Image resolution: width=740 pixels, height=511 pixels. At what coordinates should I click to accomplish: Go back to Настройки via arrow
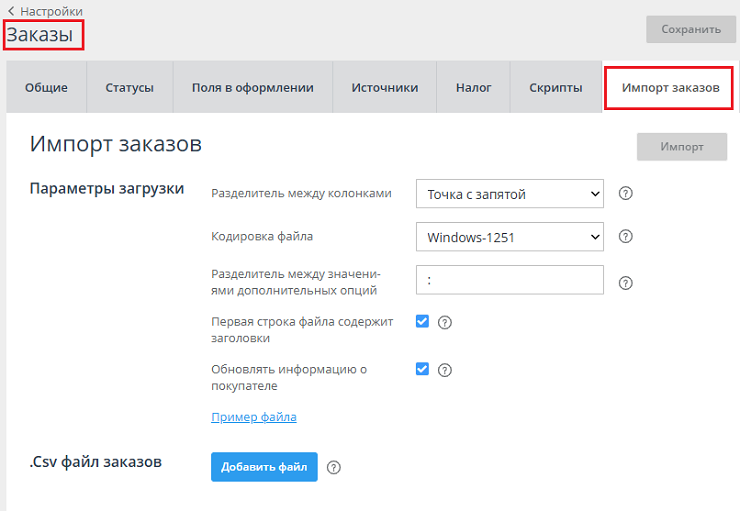(x=11, y=11)
